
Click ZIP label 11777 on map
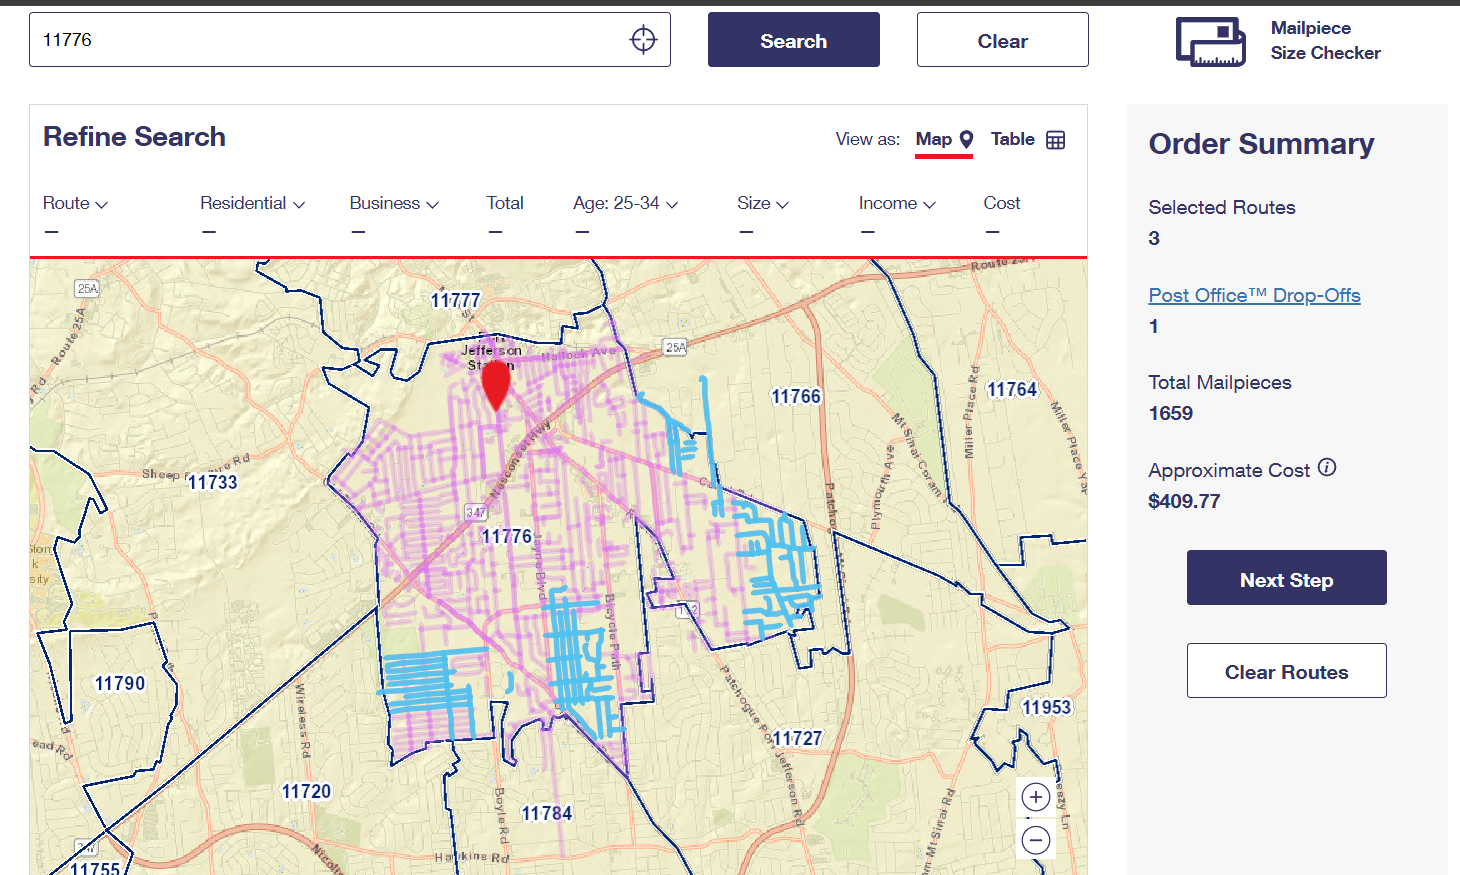(456, 301)
